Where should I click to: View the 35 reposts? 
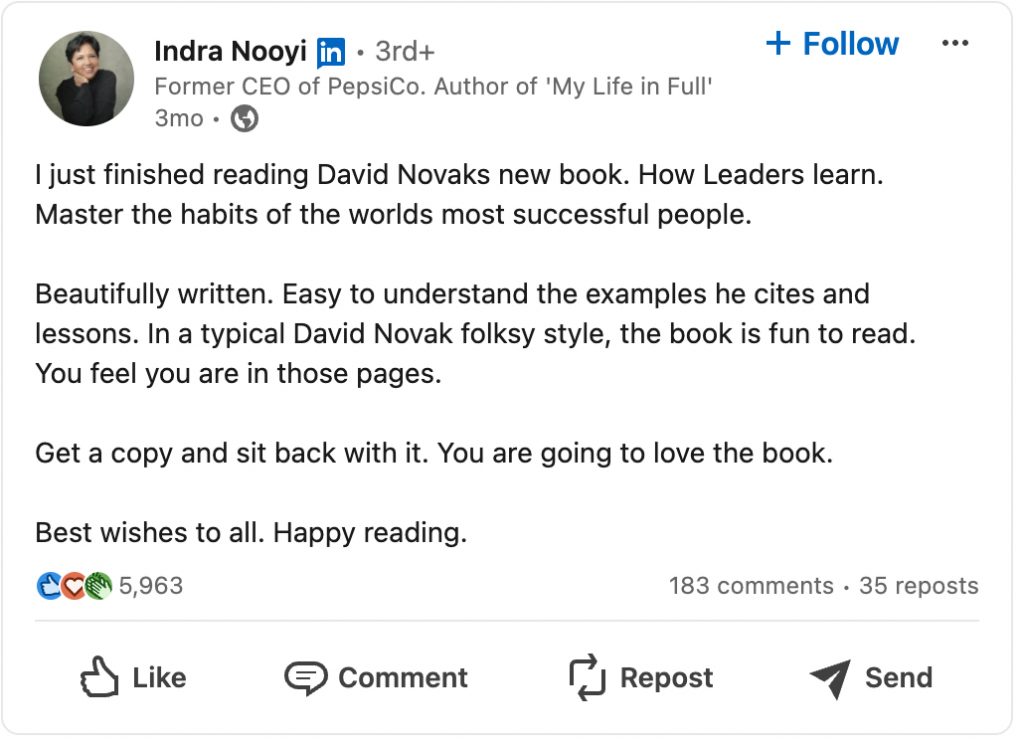click(x=918, y=586)
